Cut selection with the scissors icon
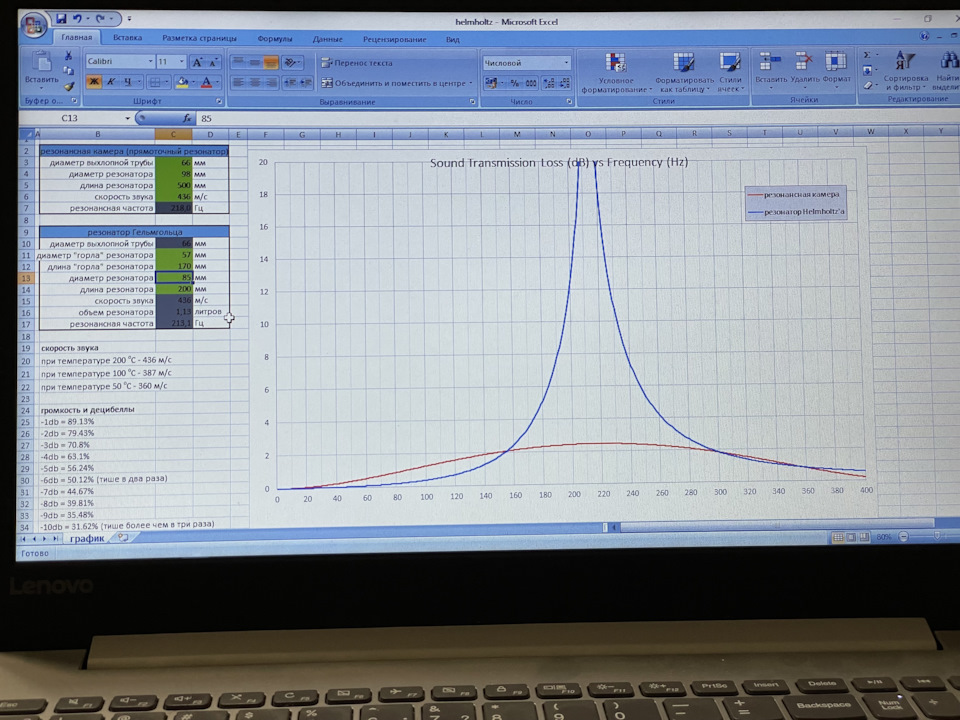Viewport: 960px width, 720px height. coord(69,56)
